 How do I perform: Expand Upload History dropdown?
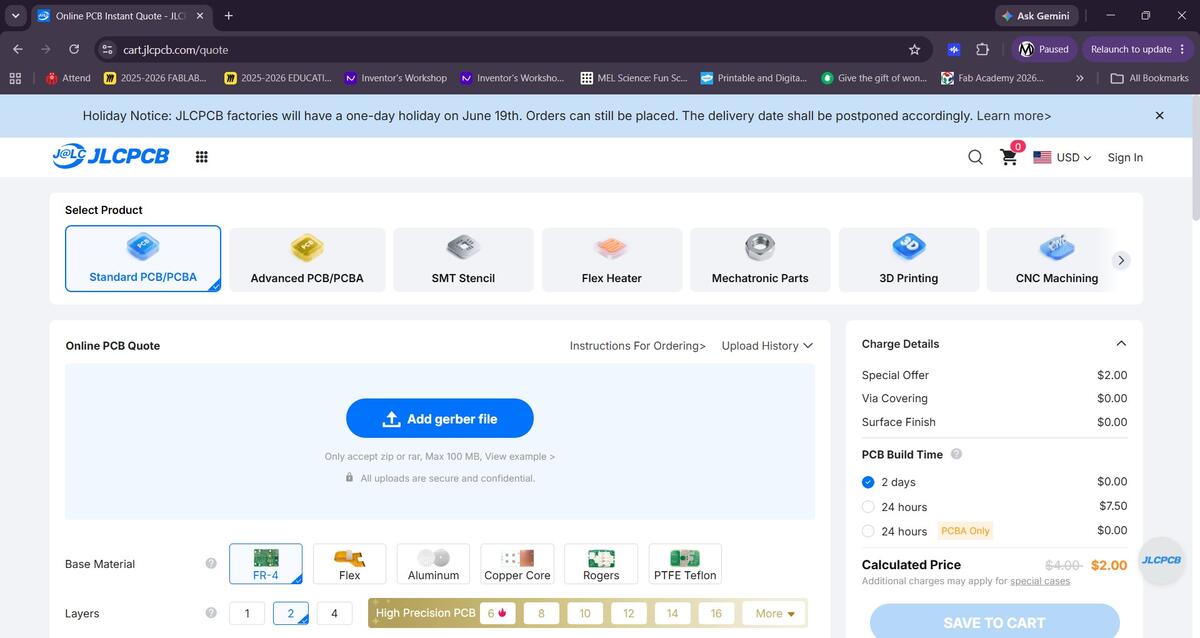[767, 346]
